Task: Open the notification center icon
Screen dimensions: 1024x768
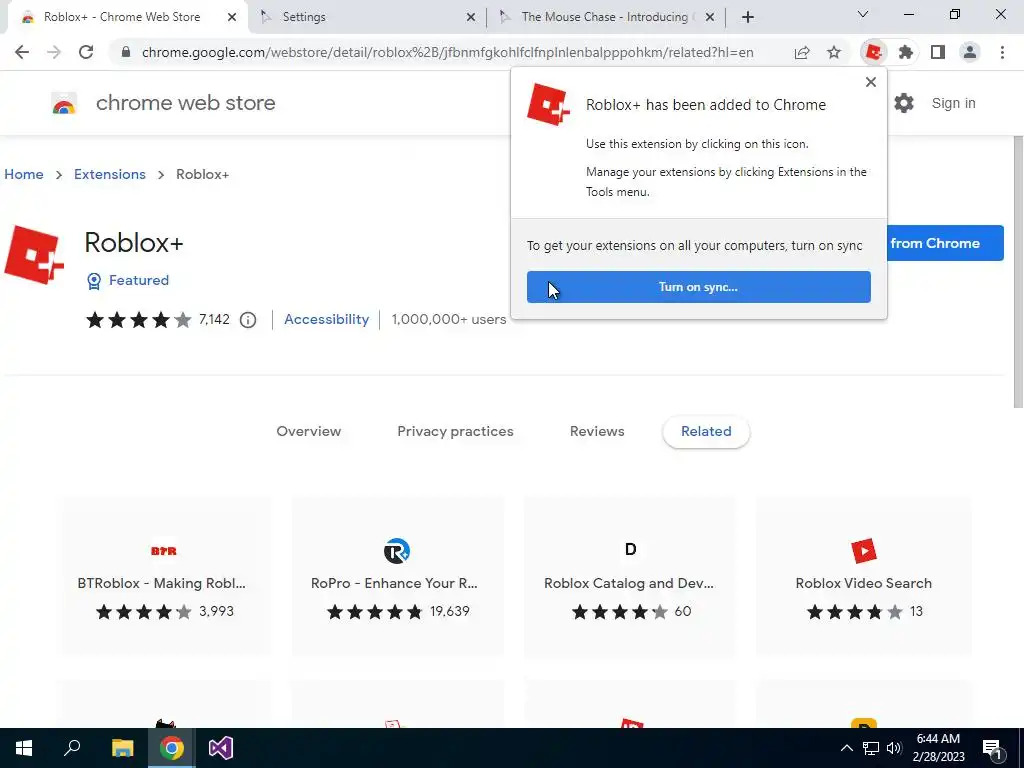Action: (x=993, y=749)
